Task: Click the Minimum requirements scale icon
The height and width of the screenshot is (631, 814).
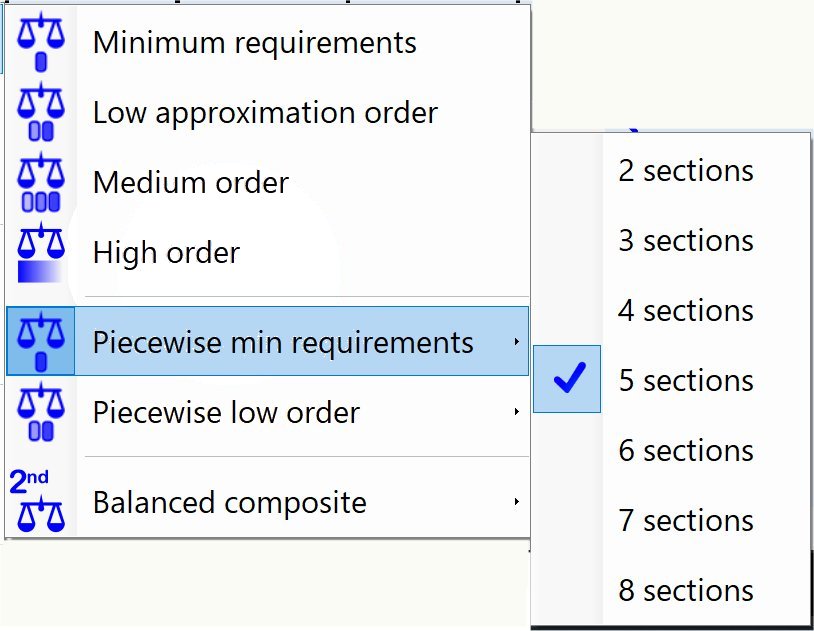Action: [x=41, y=44]
